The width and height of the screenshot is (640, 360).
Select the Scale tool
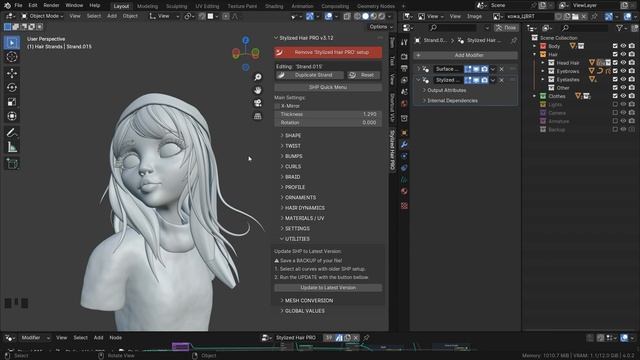12,102
